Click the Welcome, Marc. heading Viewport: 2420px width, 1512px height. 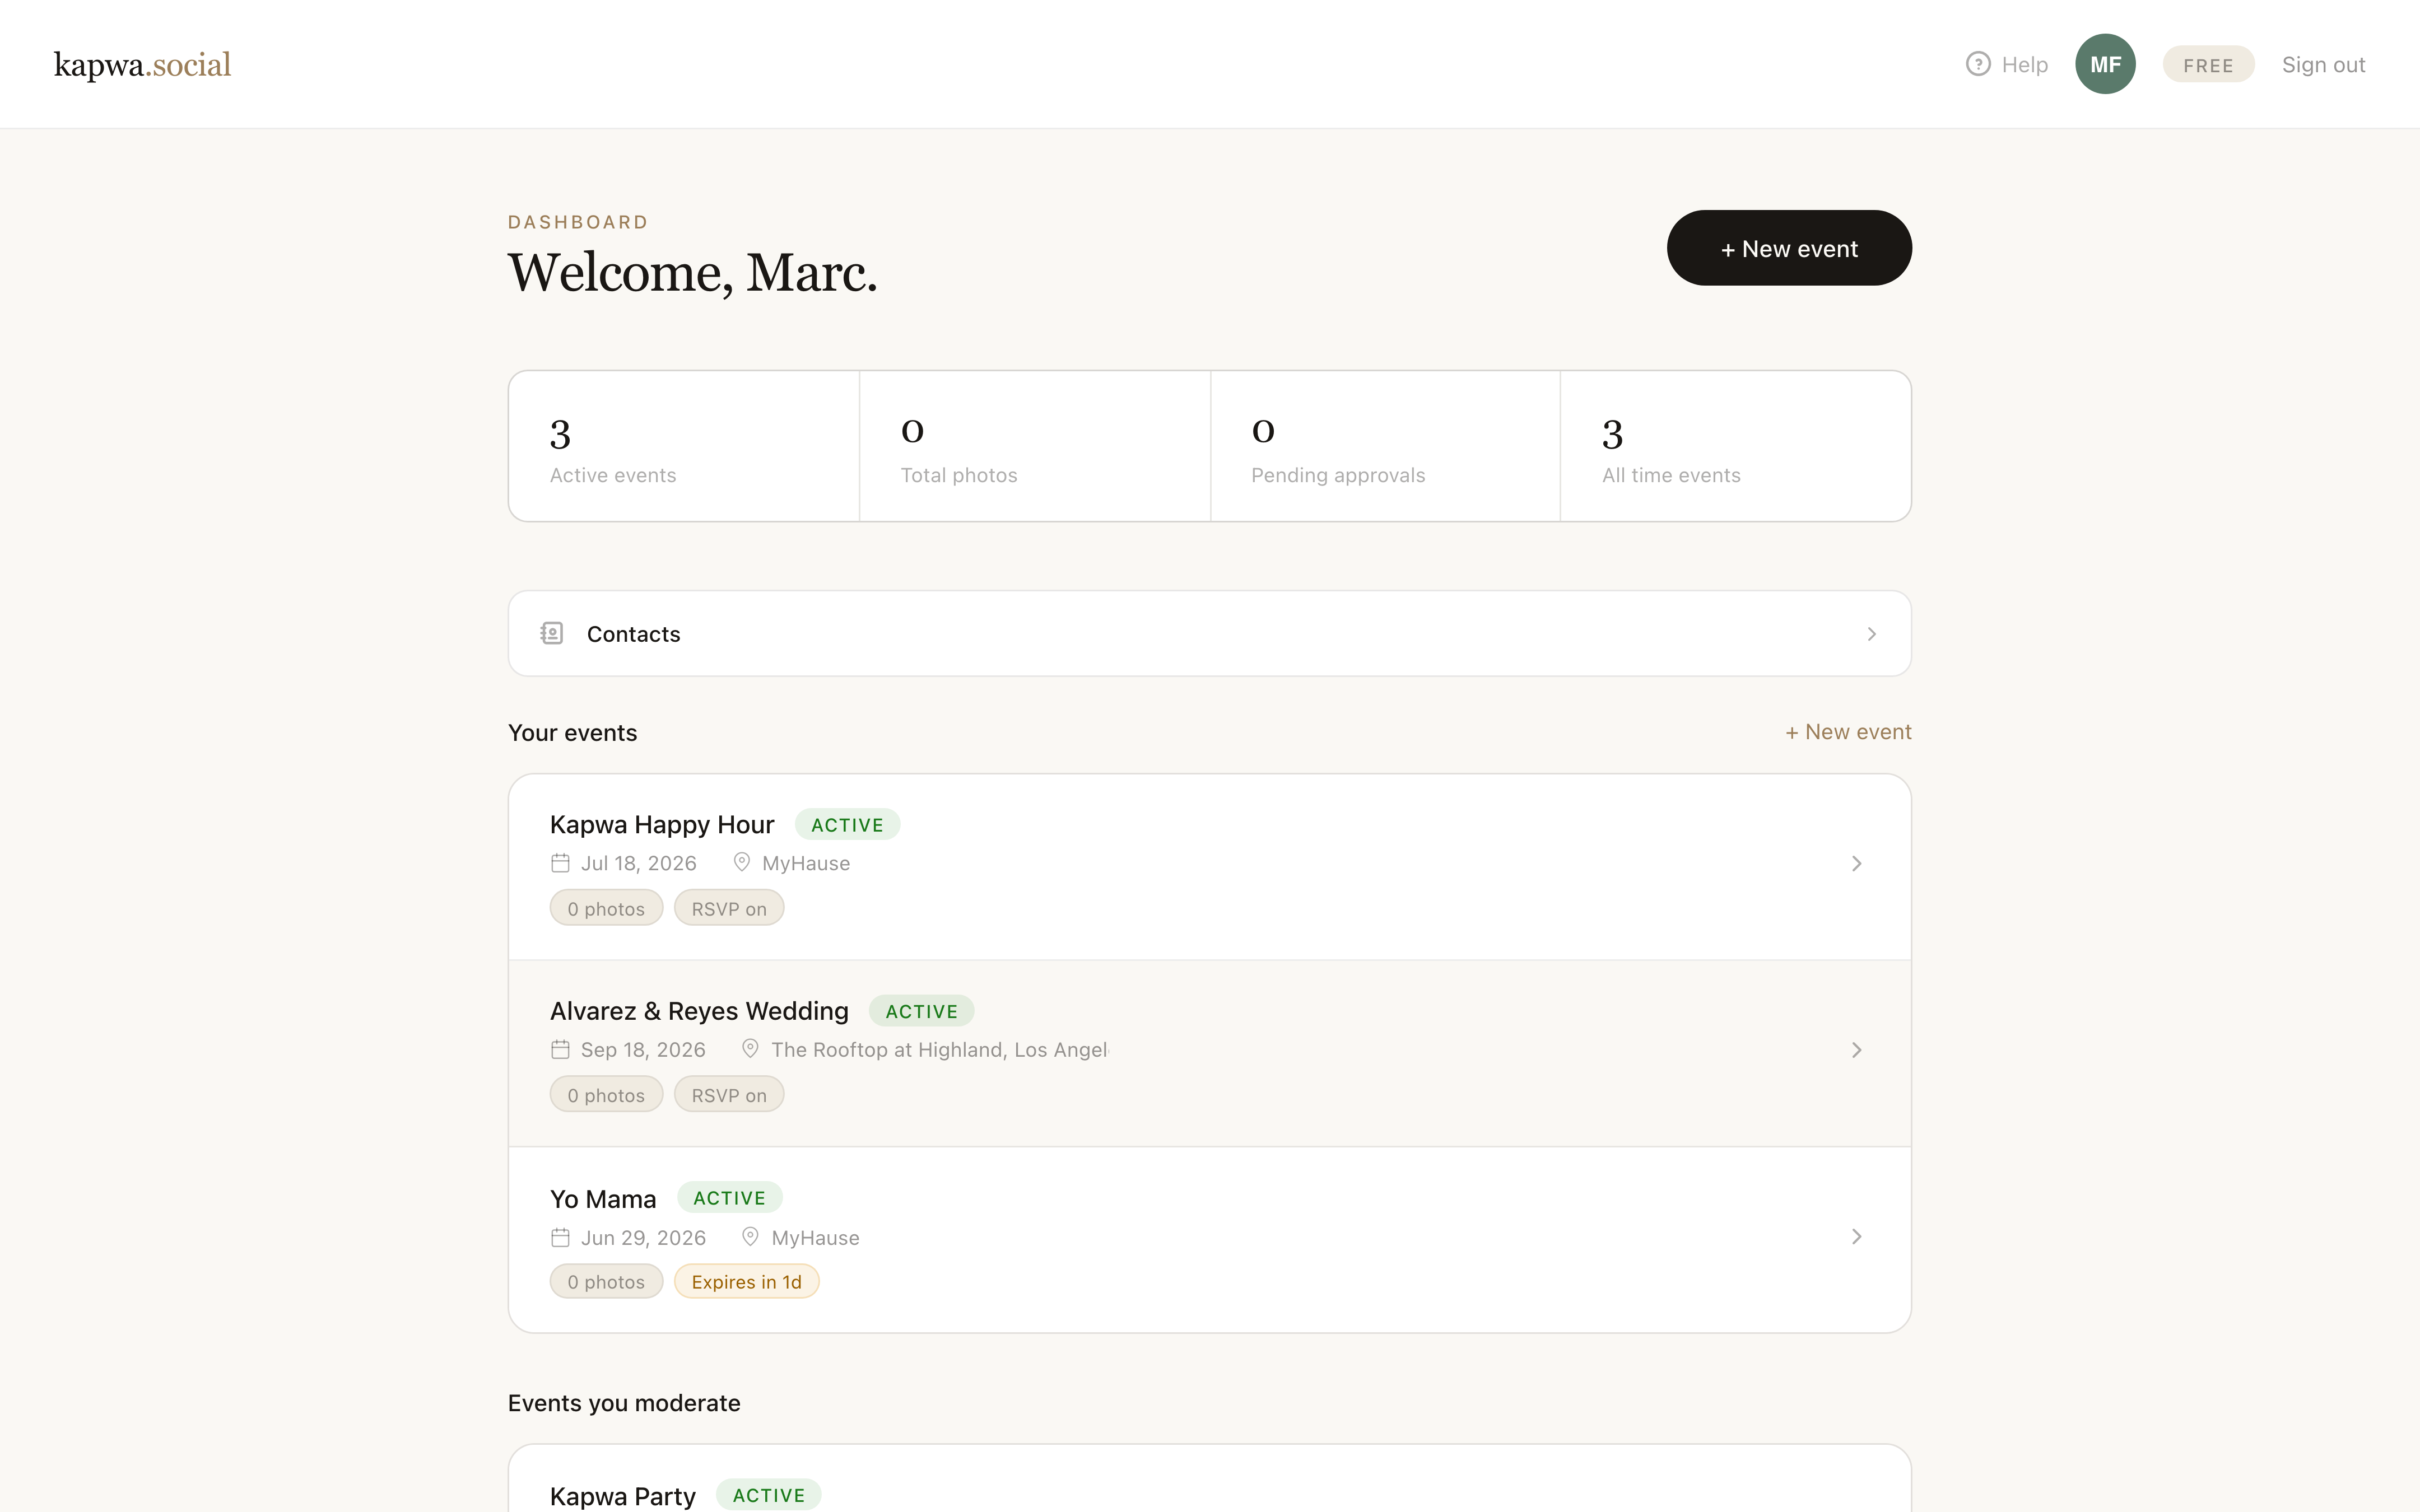[x=692, y=273]
